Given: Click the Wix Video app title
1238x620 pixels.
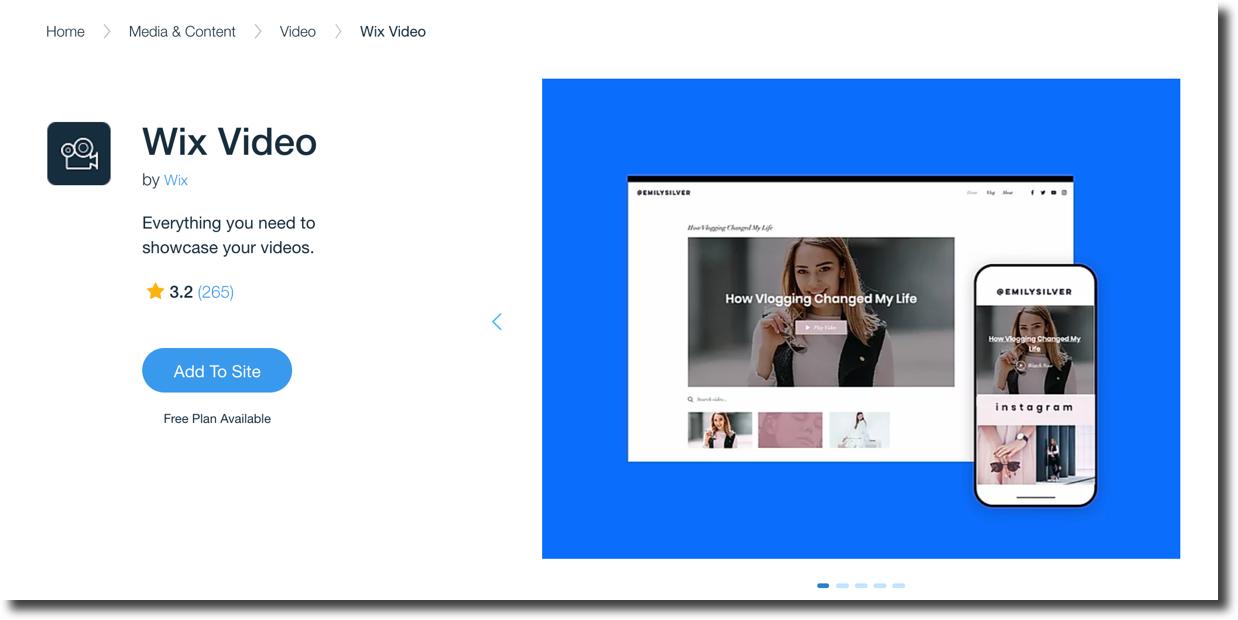Looking at the screenshot, I should click(x=229, y=142).
